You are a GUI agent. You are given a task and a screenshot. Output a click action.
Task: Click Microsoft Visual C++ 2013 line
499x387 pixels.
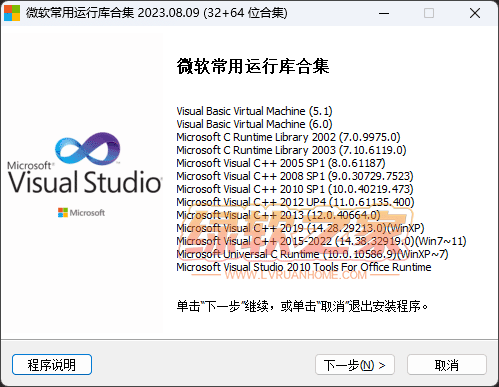click(278, 215)
